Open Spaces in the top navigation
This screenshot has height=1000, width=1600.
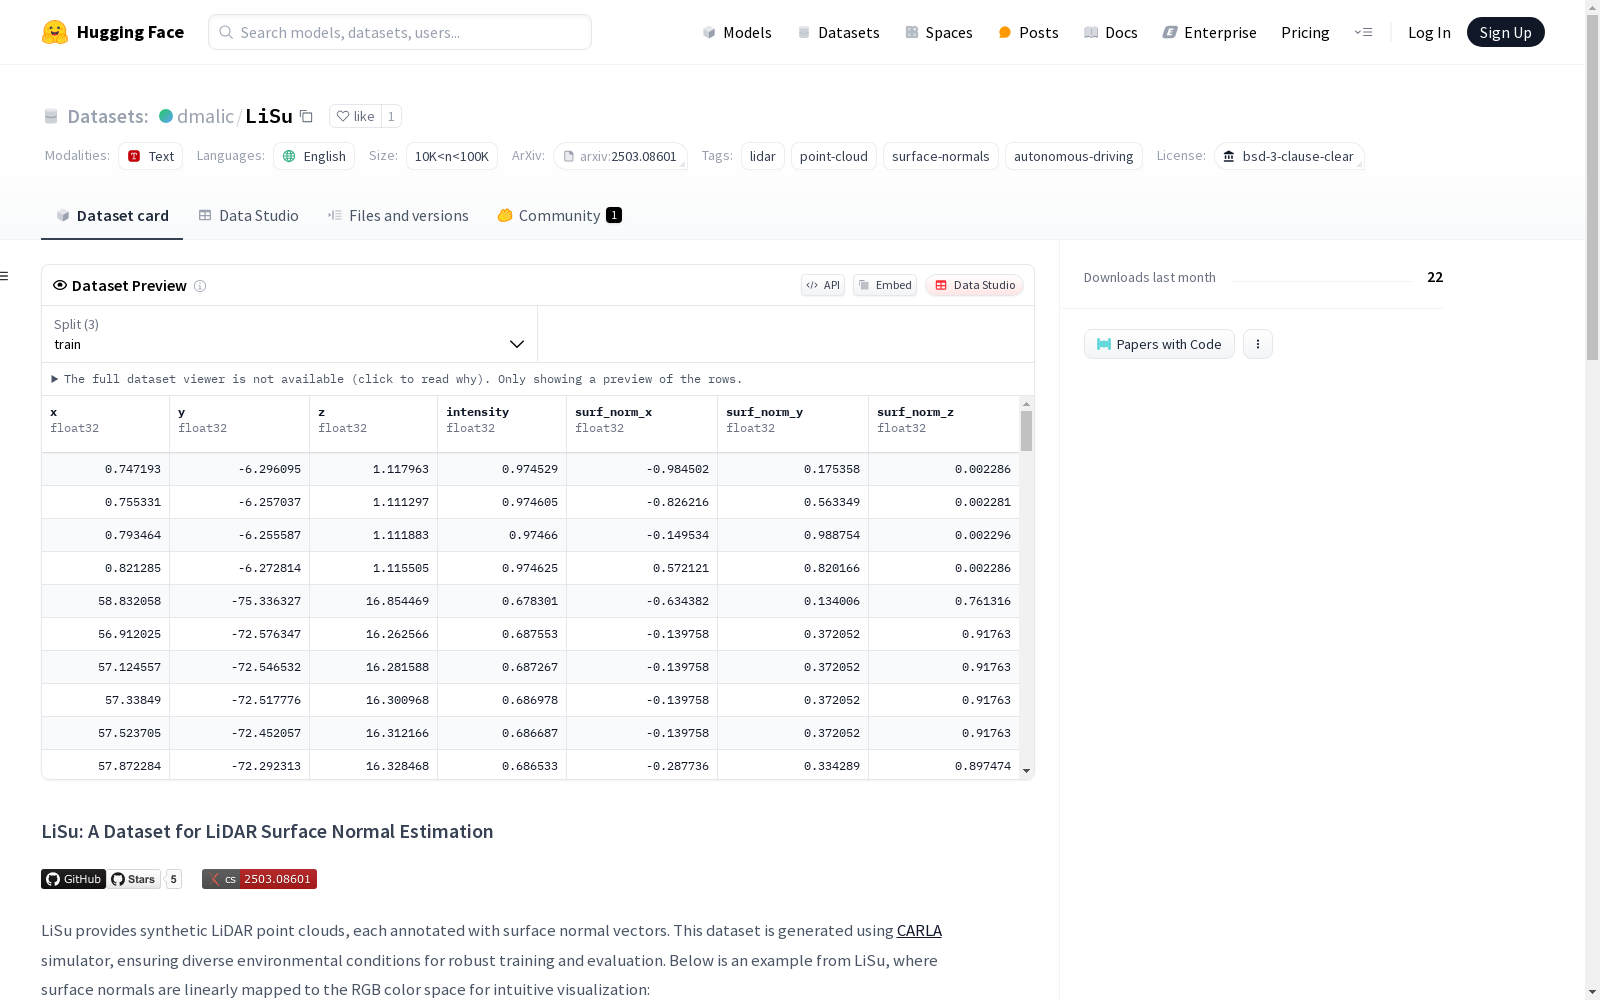pyautogui.click(x=939, y=32)
